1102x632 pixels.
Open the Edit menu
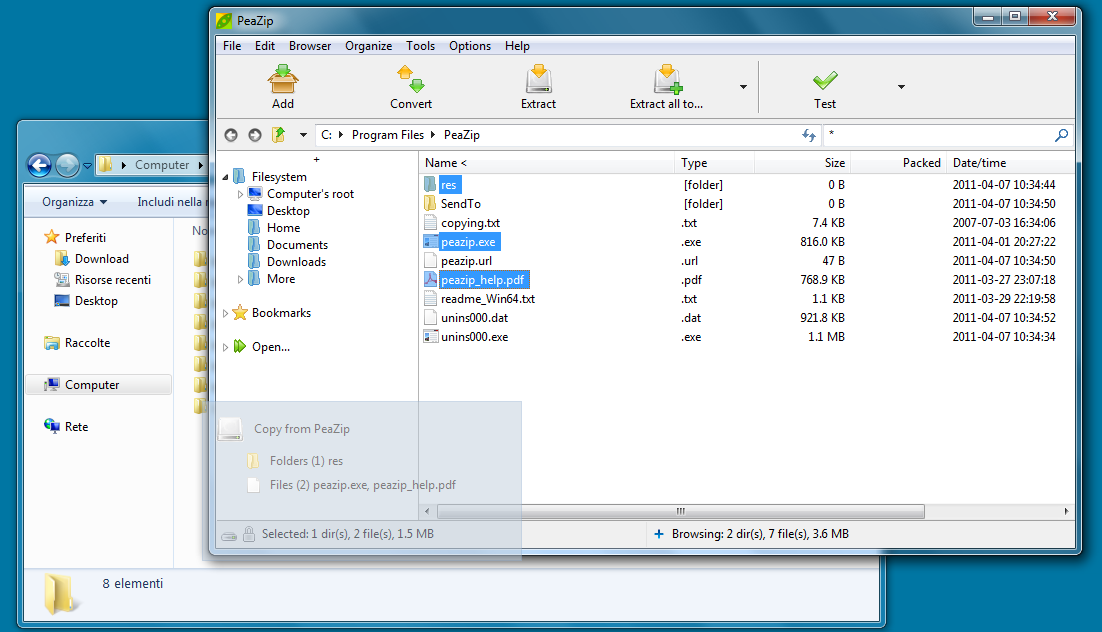(x=265, y=46)
